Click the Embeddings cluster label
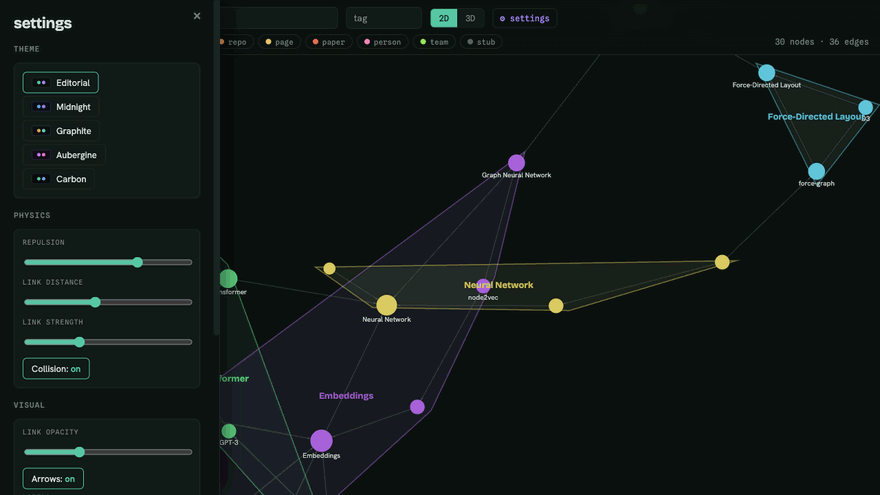The width and height of the screenshot is (880, 495). (x=346, y=396)
